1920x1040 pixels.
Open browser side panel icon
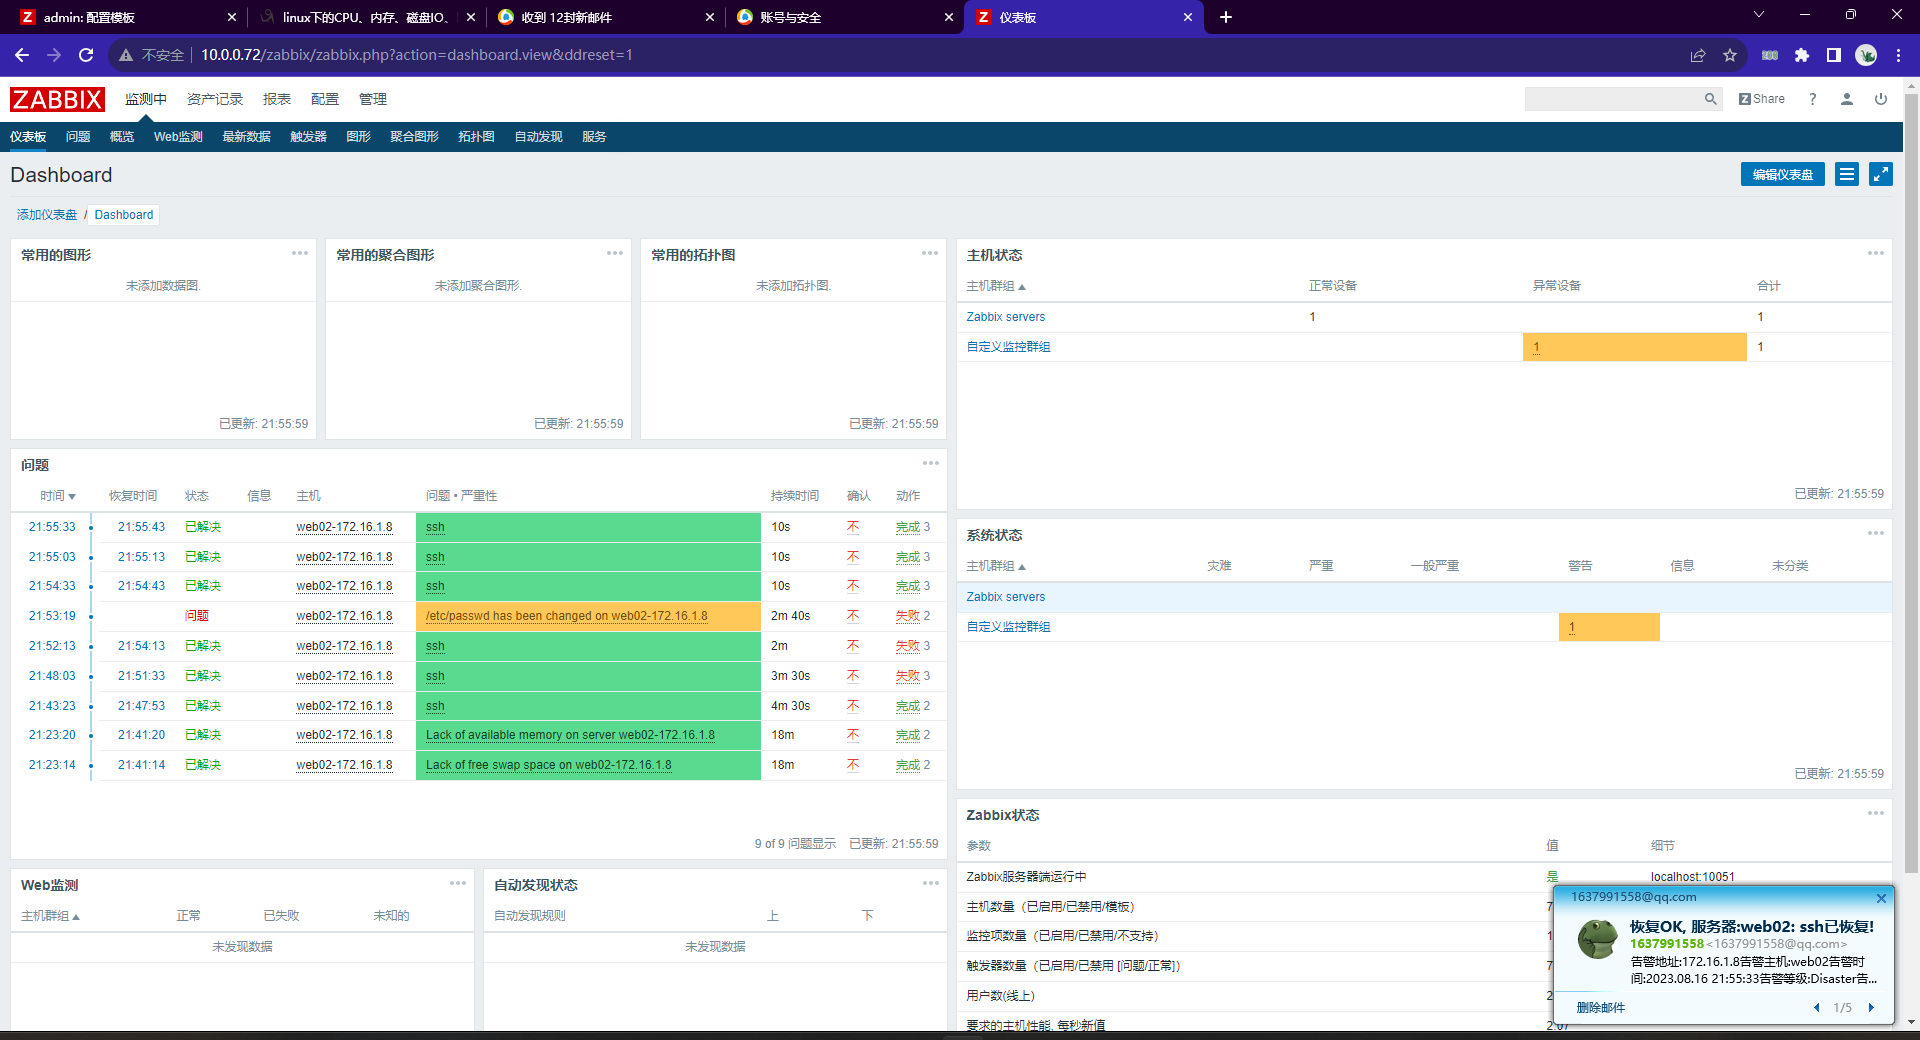tap(1834, 55)
